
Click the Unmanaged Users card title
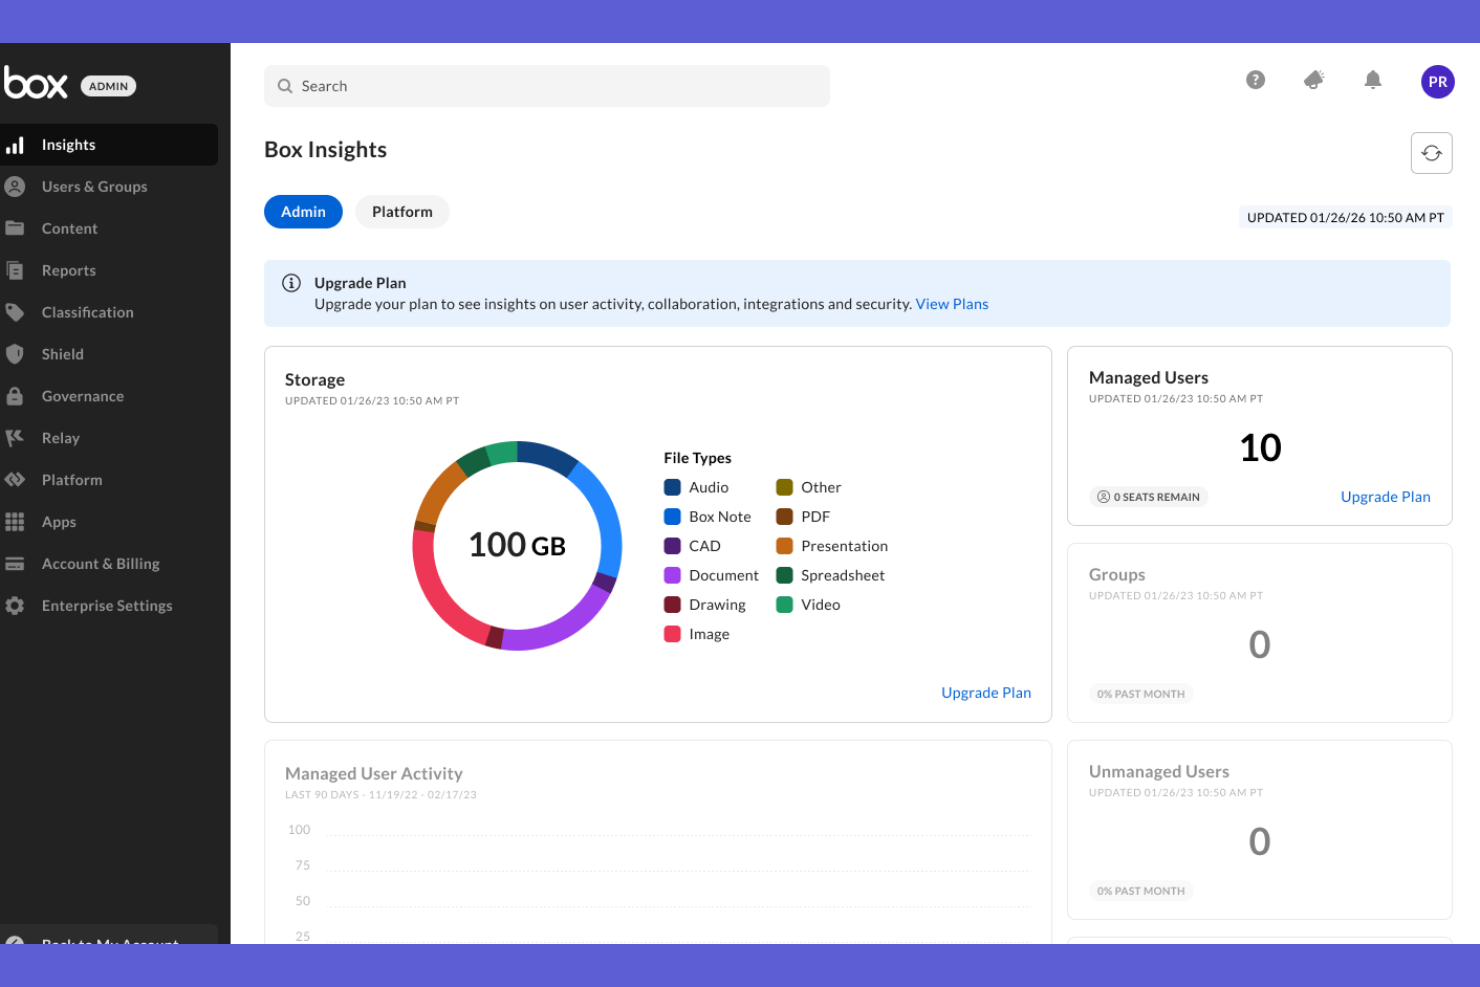point(1159,772)
